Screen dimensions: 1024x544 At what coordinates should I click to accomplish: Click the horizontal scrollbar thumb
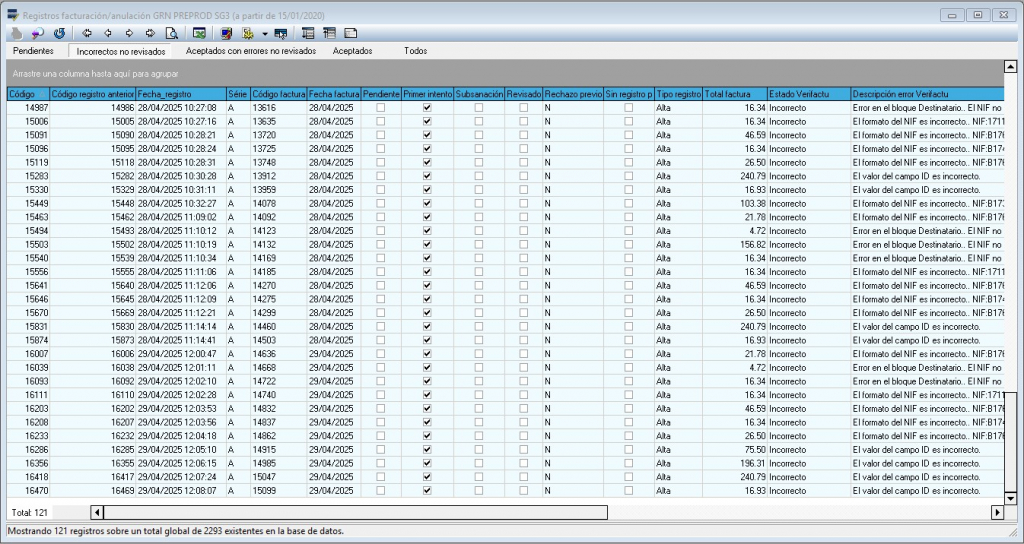355,513
